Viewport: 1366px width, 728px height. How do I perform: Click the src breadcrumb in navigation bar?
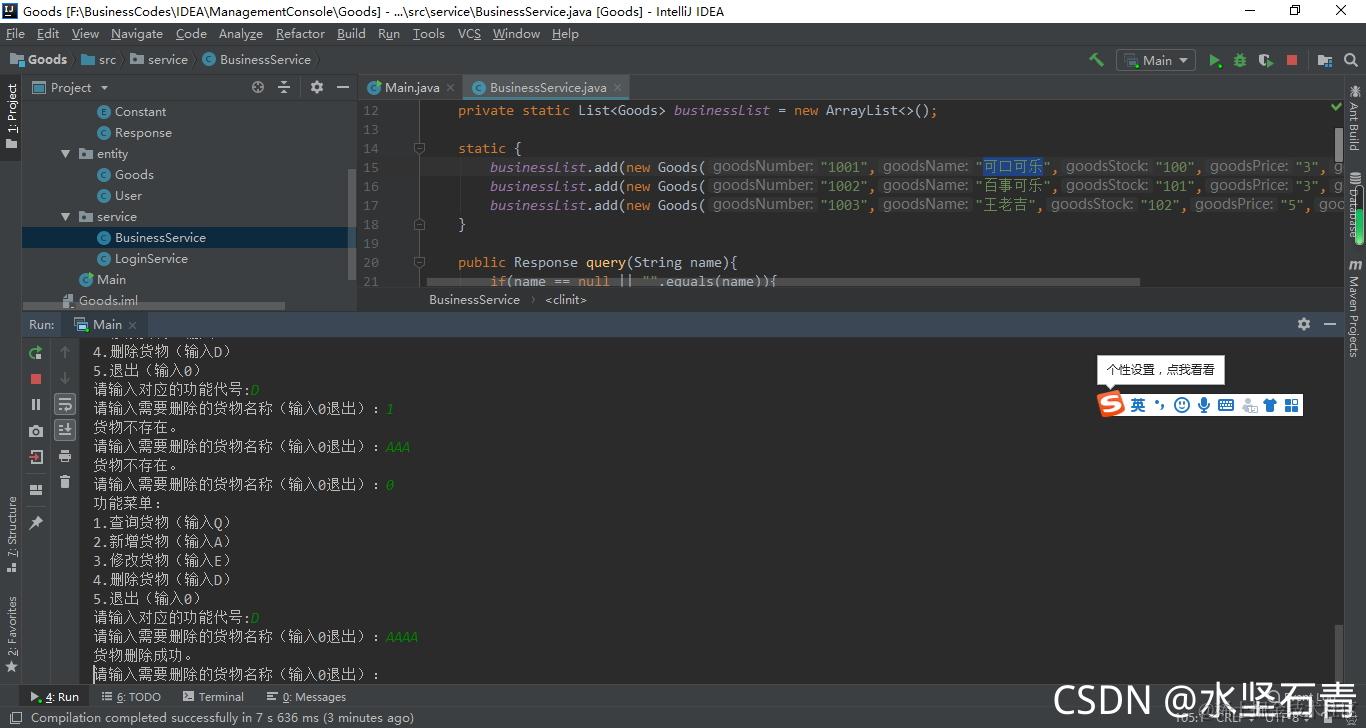(98, 60)
